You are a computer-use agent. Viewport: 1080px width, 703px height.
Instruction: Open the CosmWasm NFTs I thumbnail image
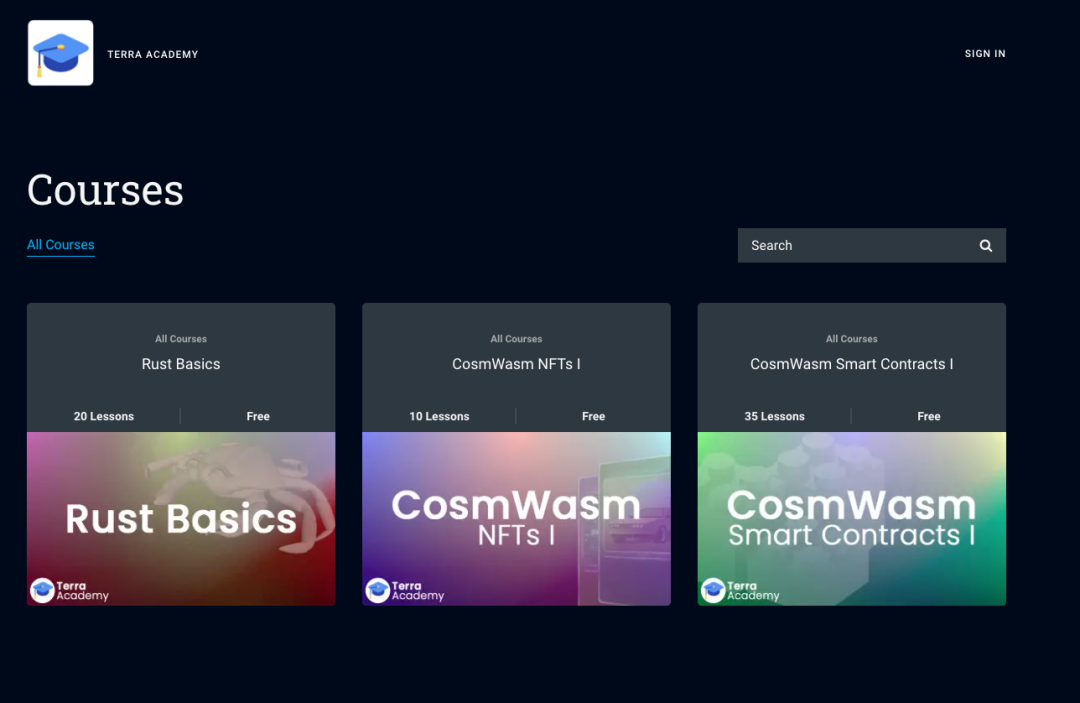point(516,518)
